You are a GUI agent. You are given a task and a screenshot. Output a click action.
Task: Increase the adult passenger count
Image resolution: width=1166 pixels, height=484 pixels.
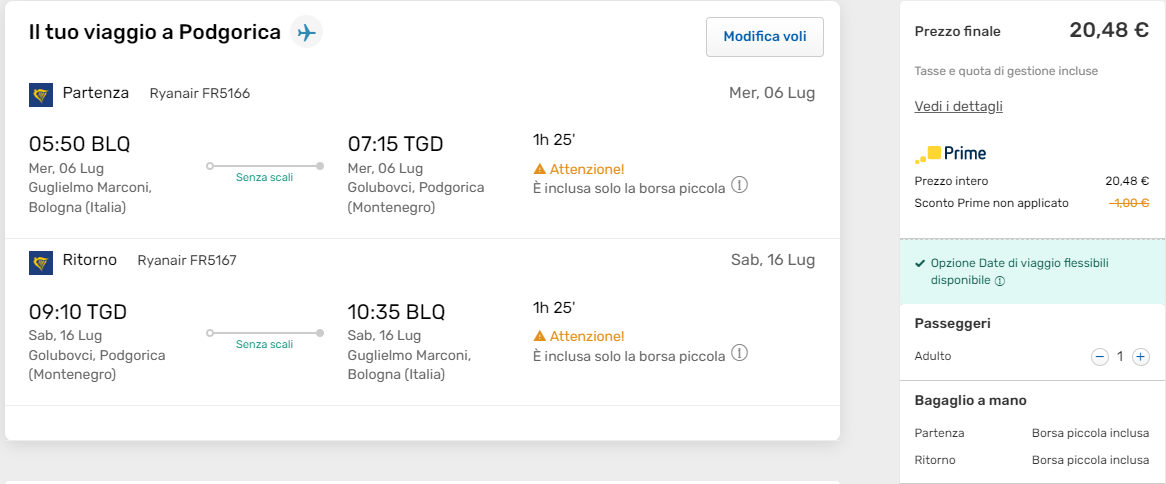(x=1141, y=357)
